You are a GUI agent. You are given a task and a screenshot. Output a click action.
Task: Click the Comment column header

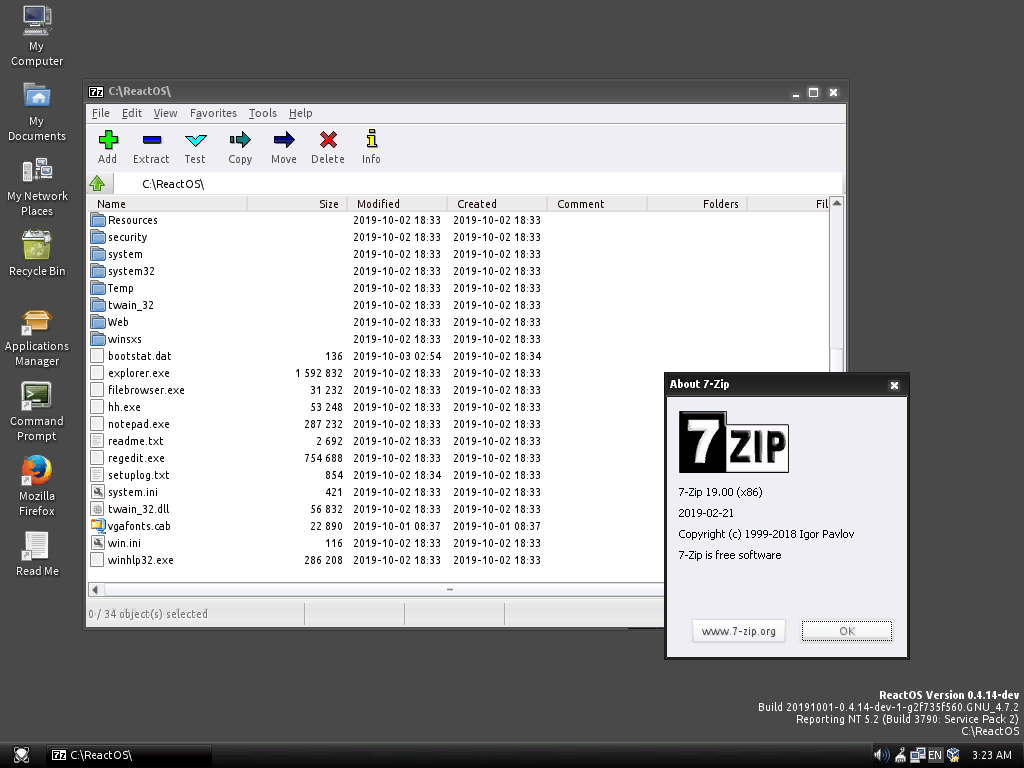597,204
